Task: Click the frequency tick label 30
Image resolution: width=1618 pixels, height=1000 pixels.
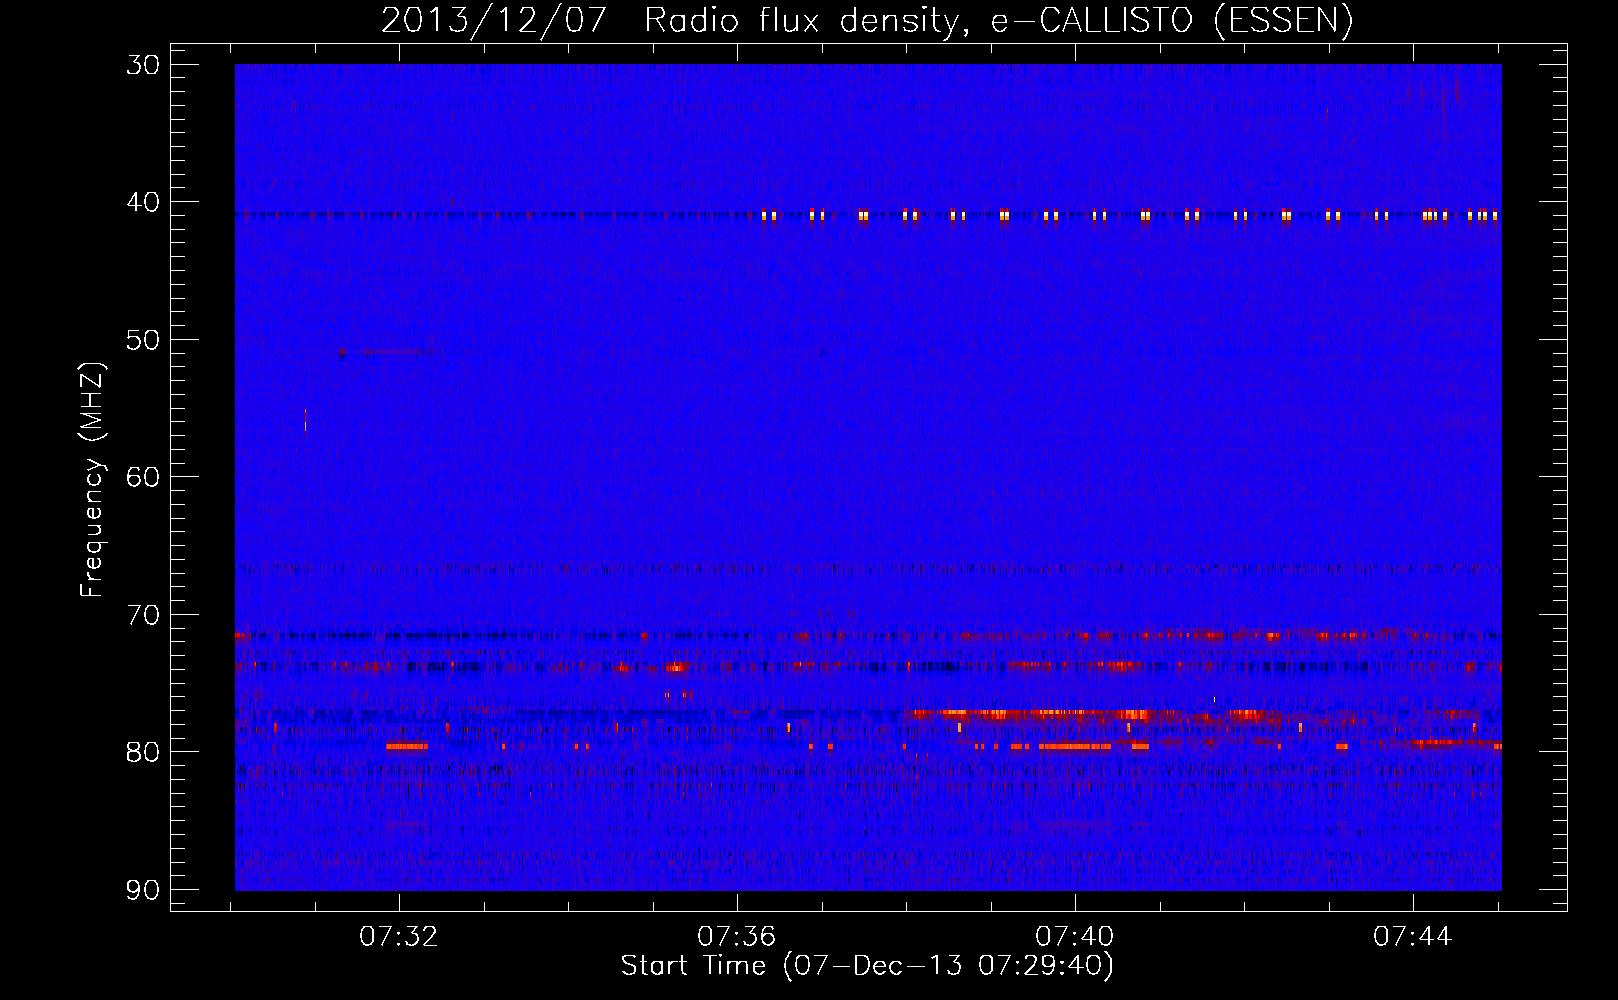Action: click(x=143, y=65)
